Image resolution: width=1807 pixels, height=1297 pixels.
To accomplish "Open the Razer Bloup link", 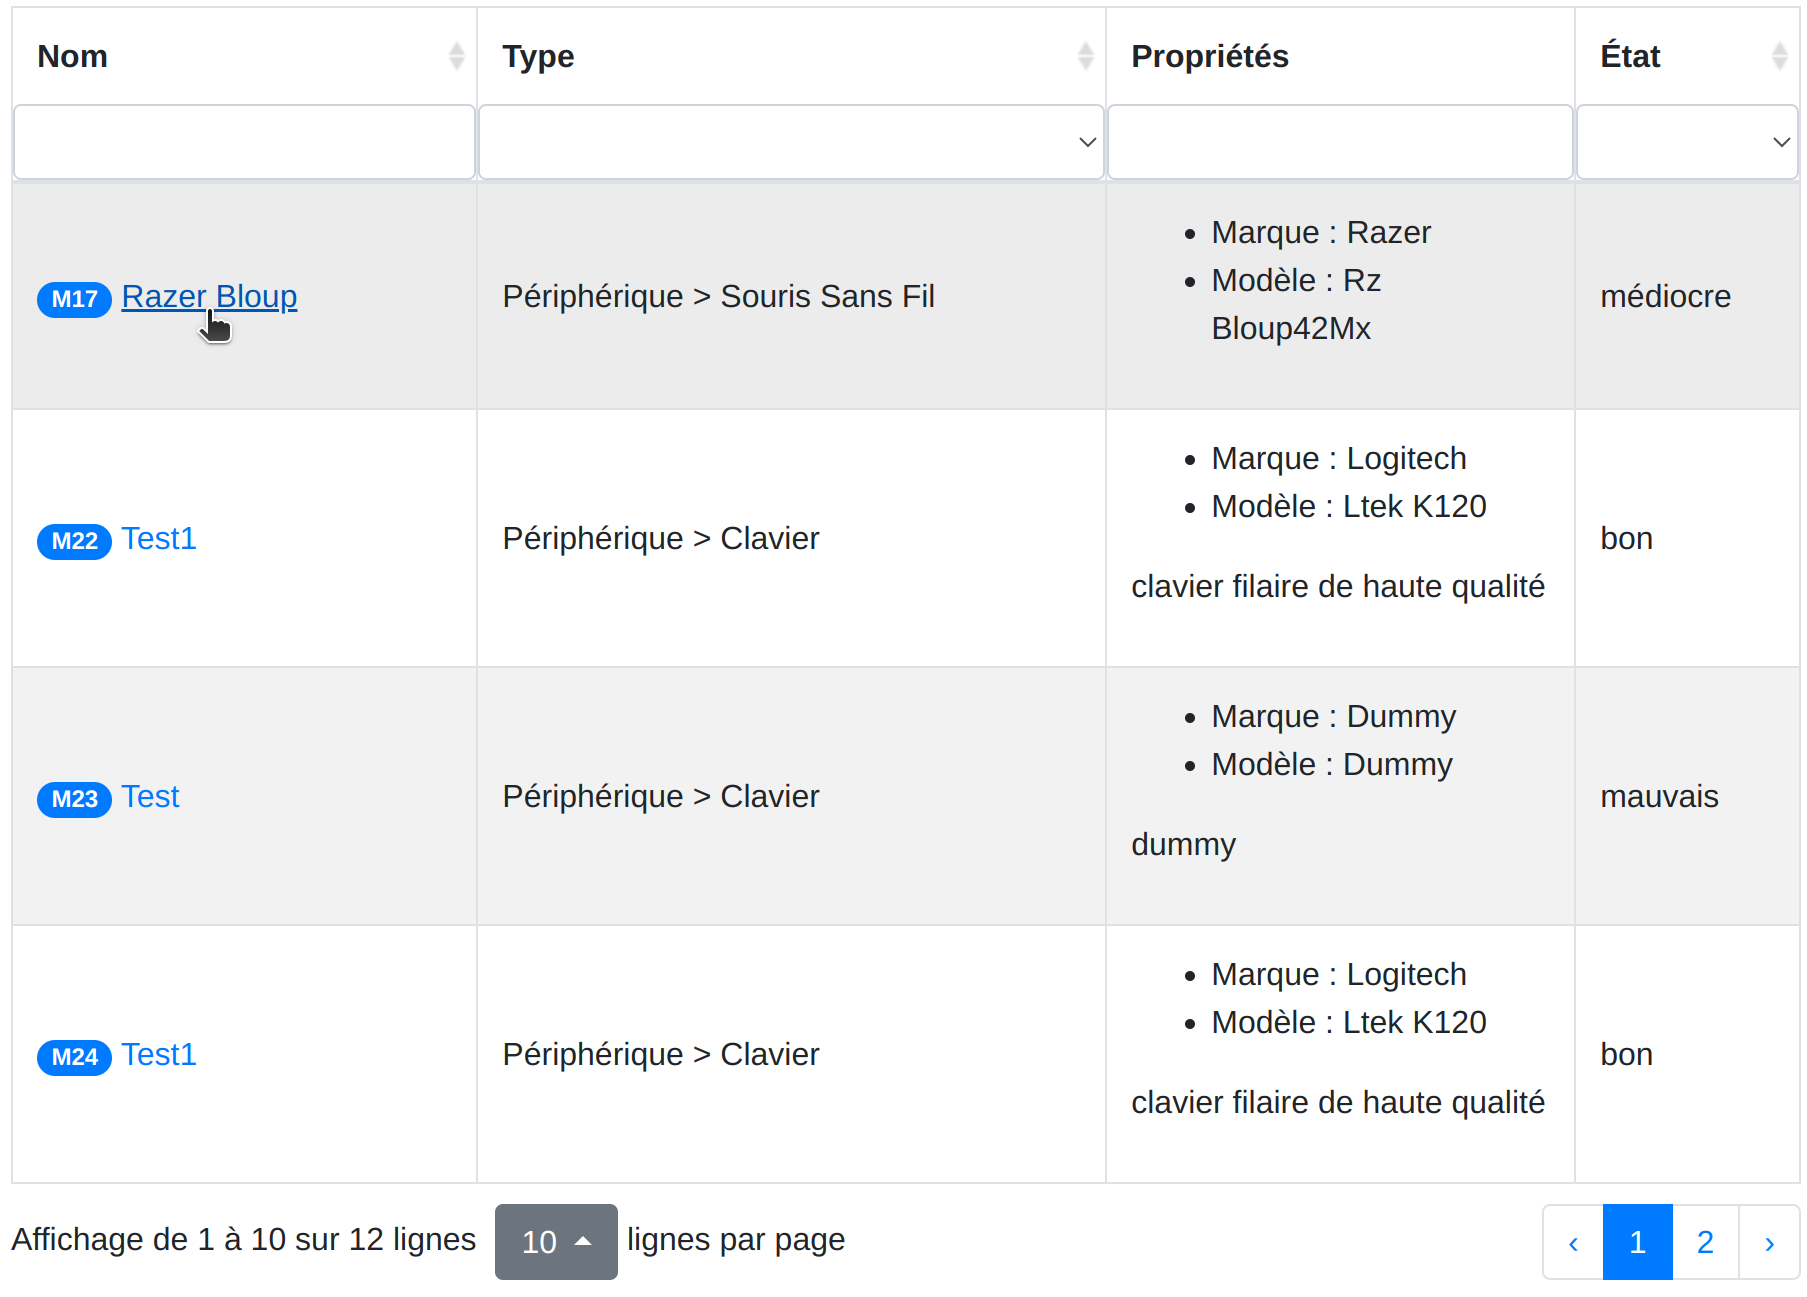I will pyautogui.click(x=209, y=296).
